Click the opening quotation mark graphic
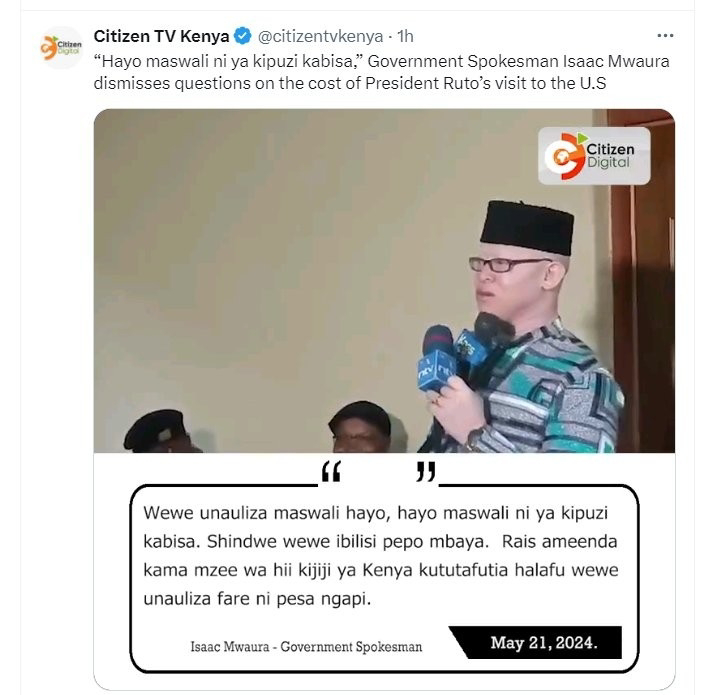The width and height of the screenshot is (715, 695). [x=331, y=472]
